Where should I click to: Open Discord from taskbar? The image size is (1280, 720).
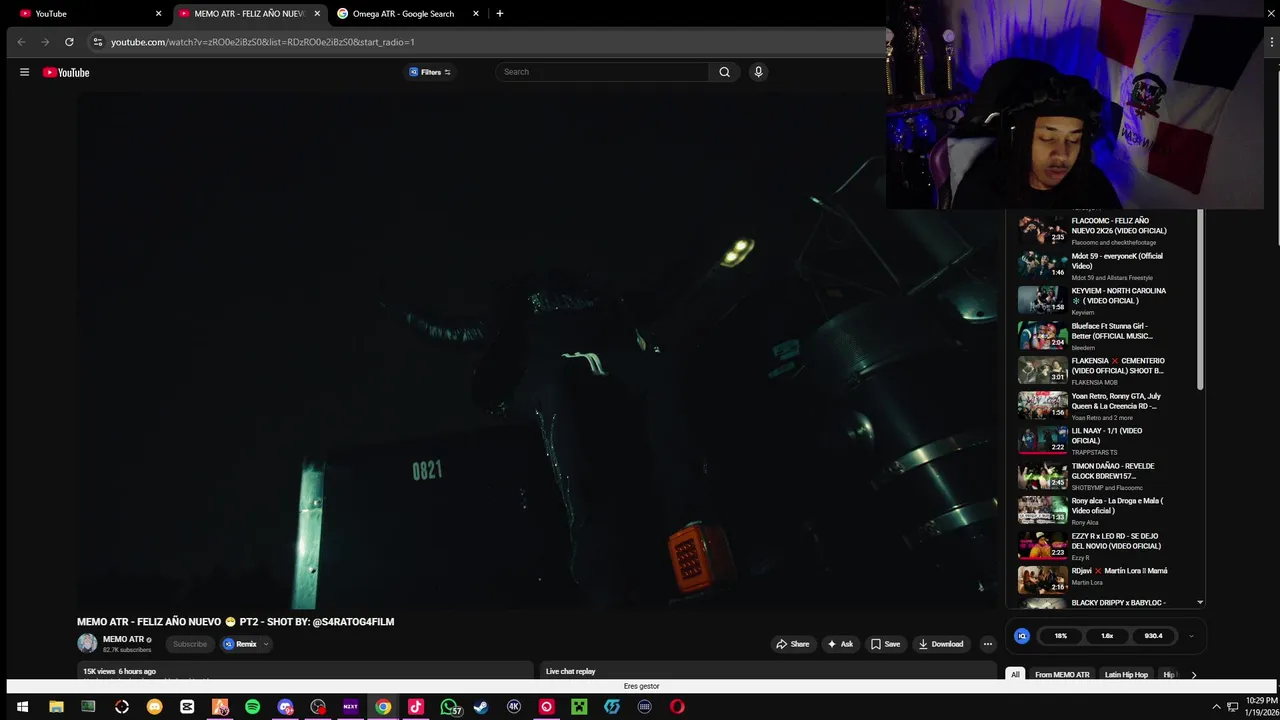(x=285, y=707)
